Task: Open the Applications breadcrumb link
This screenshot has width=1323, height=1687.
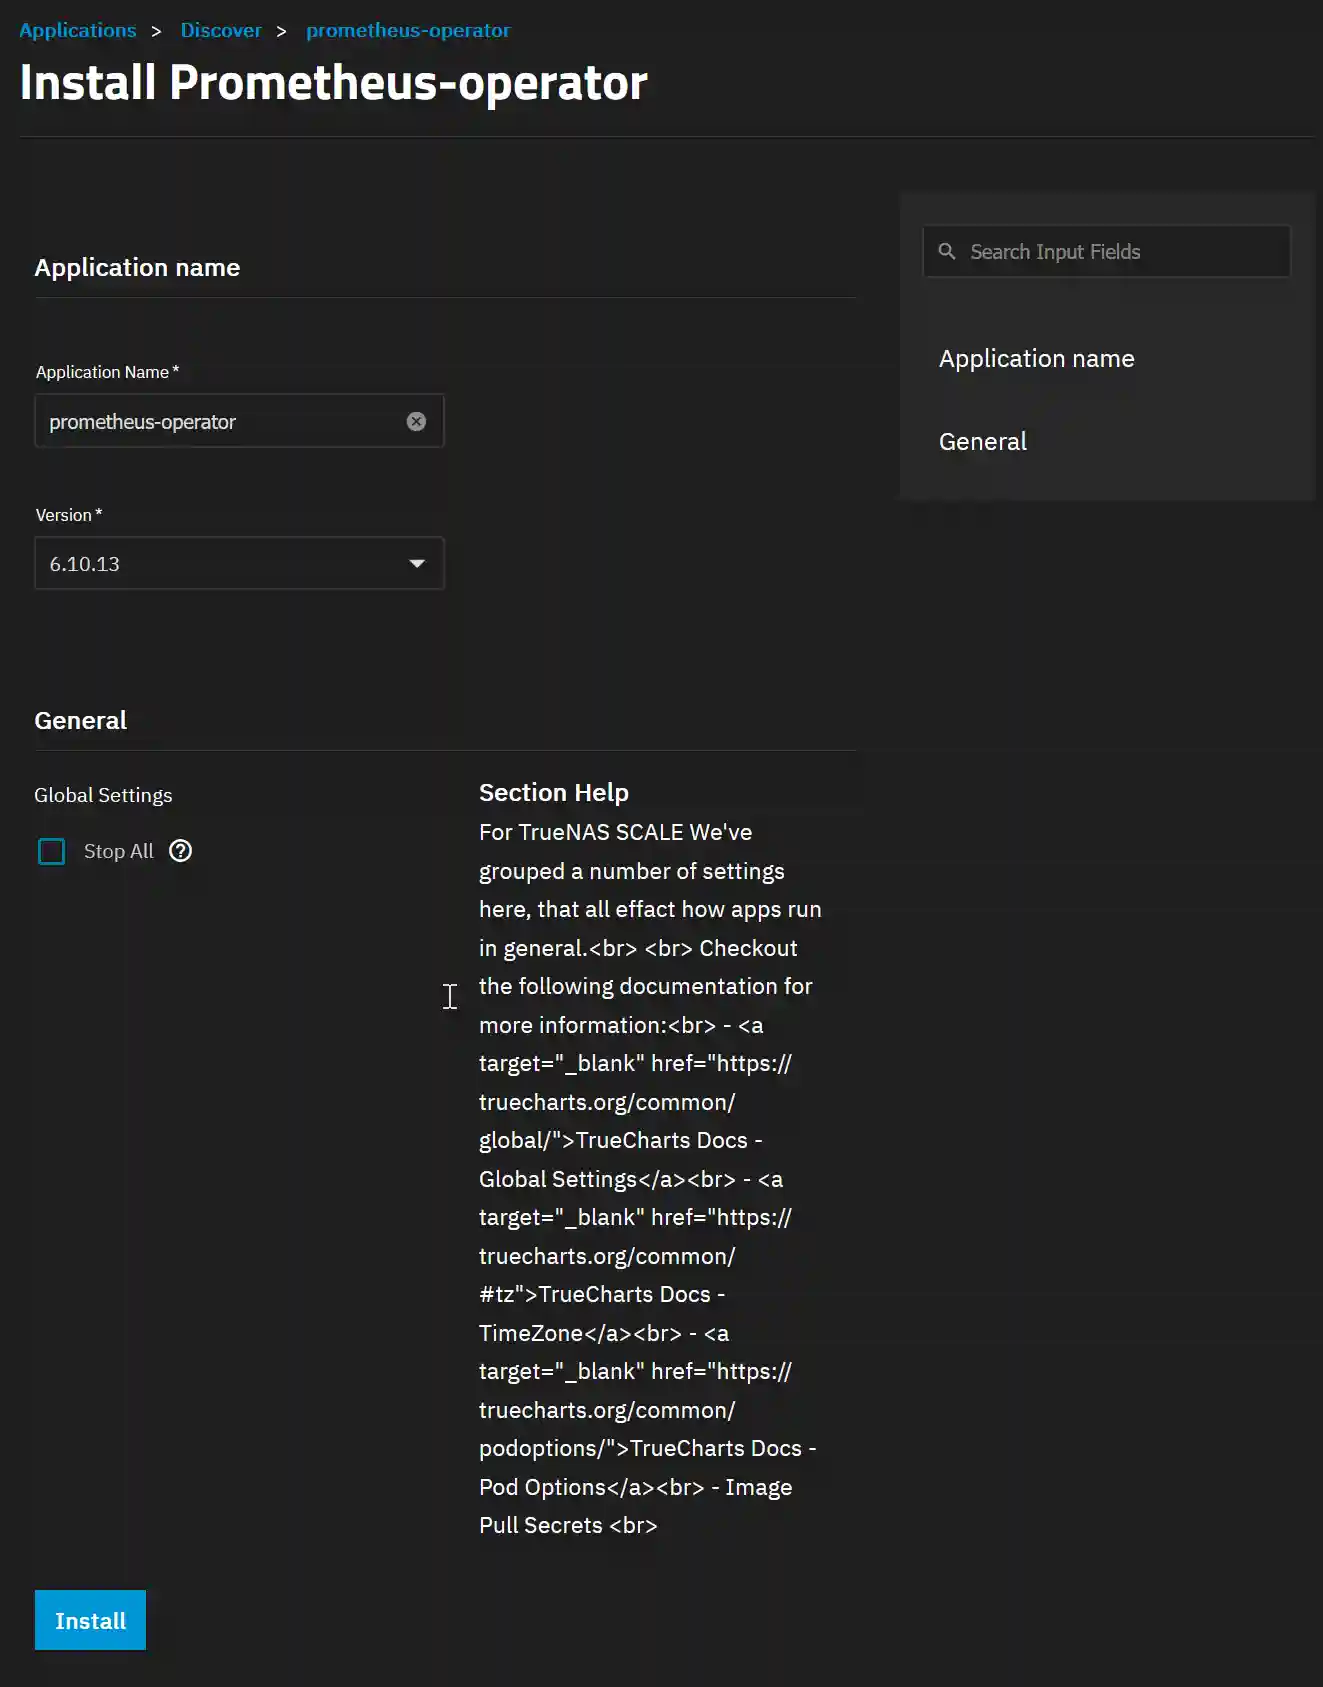Action: pyautogui.click(x=78, y=30)
